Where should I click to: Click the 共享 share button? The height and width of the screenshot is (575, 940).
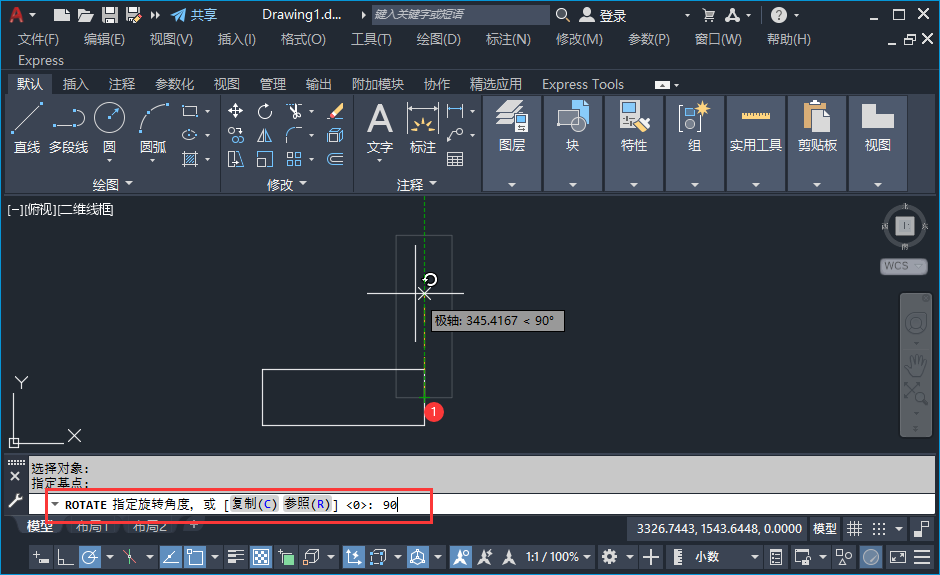click(x=194, y=15)
